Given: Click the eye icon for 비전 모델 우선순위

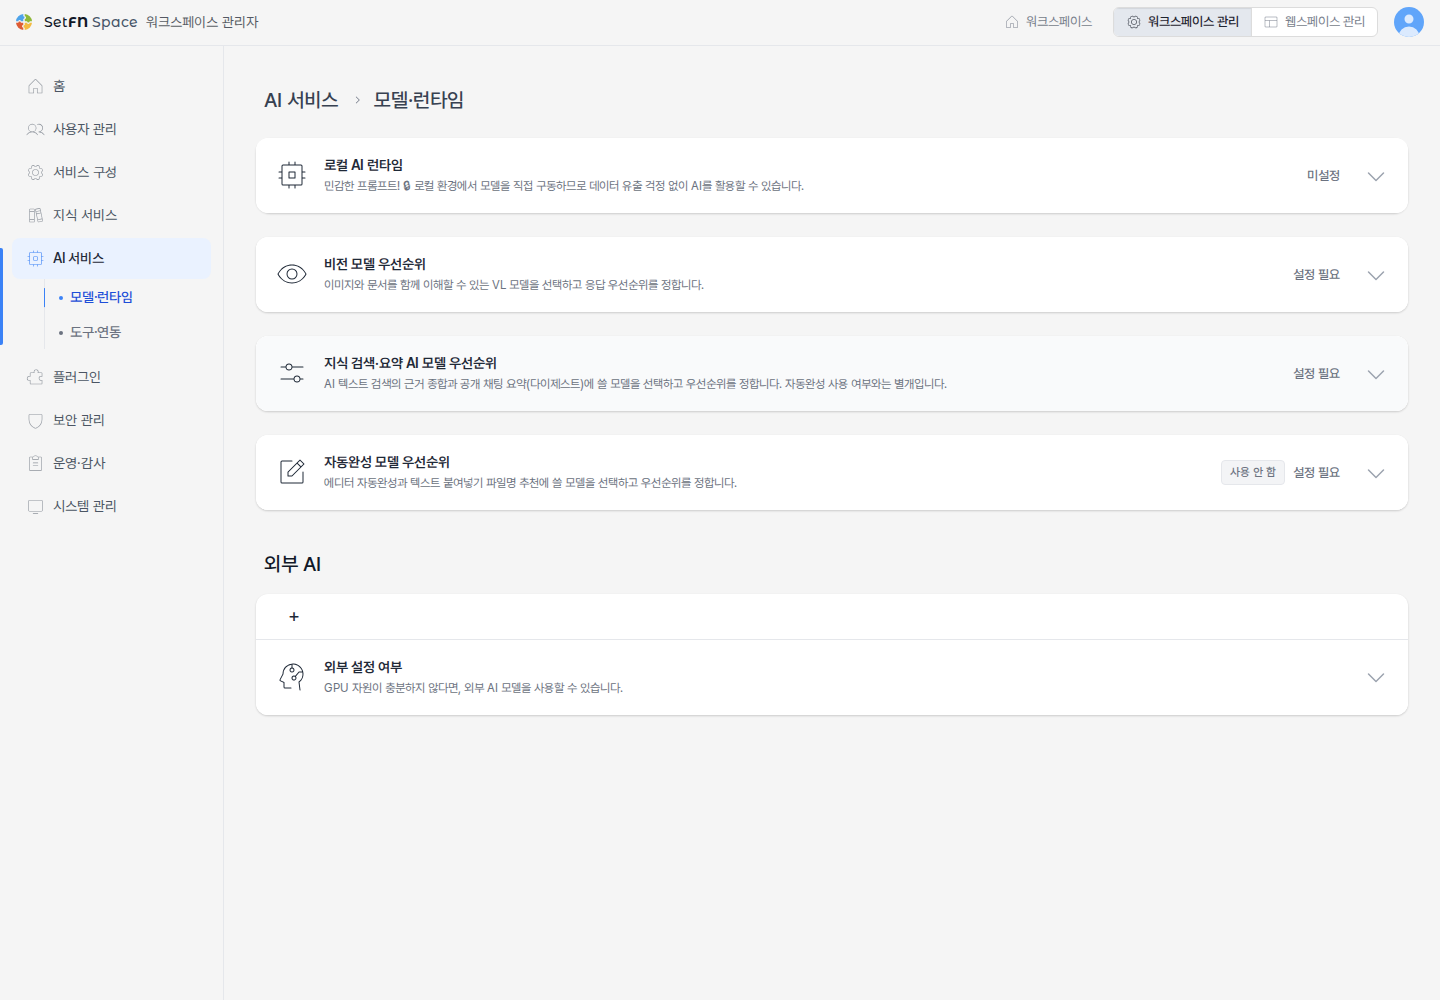Looking at the screenshot, I should 292,275.
